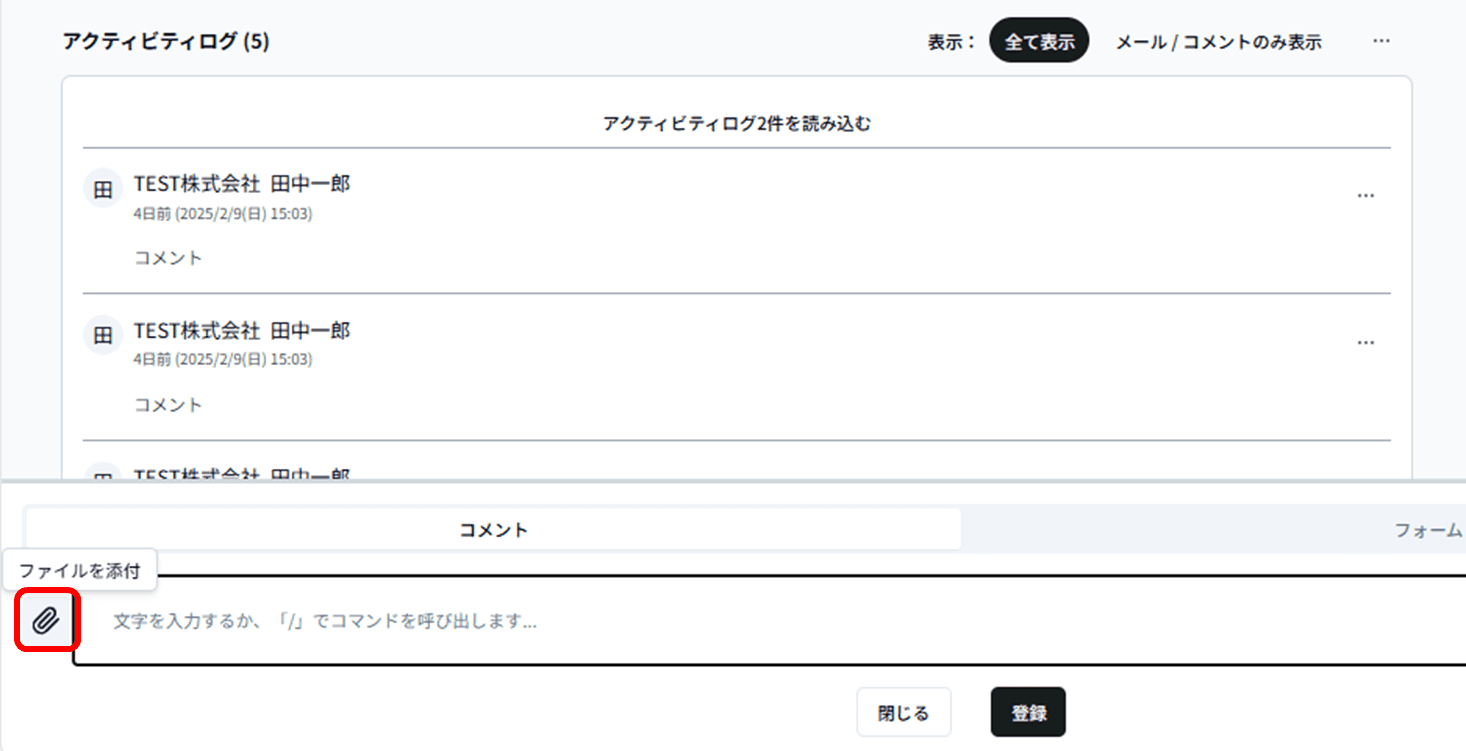Viewport: 1466px width, 751px height.
Task: Click the 田 avatar on the second comment
Action: coord(101,335)
